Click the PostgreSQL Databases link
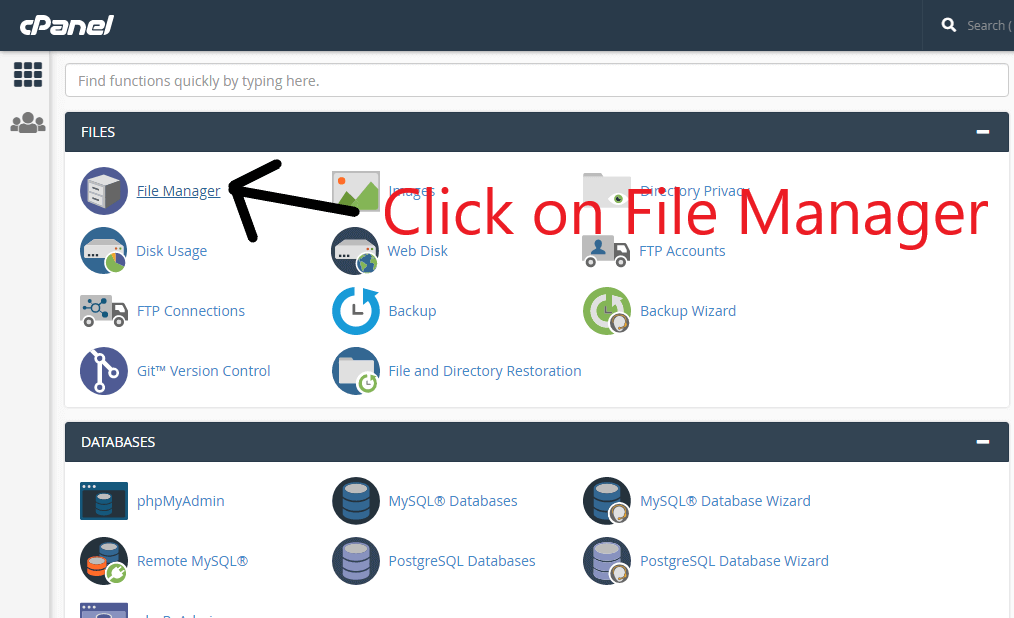This screenshot has width=1014, height=618. 462,561
